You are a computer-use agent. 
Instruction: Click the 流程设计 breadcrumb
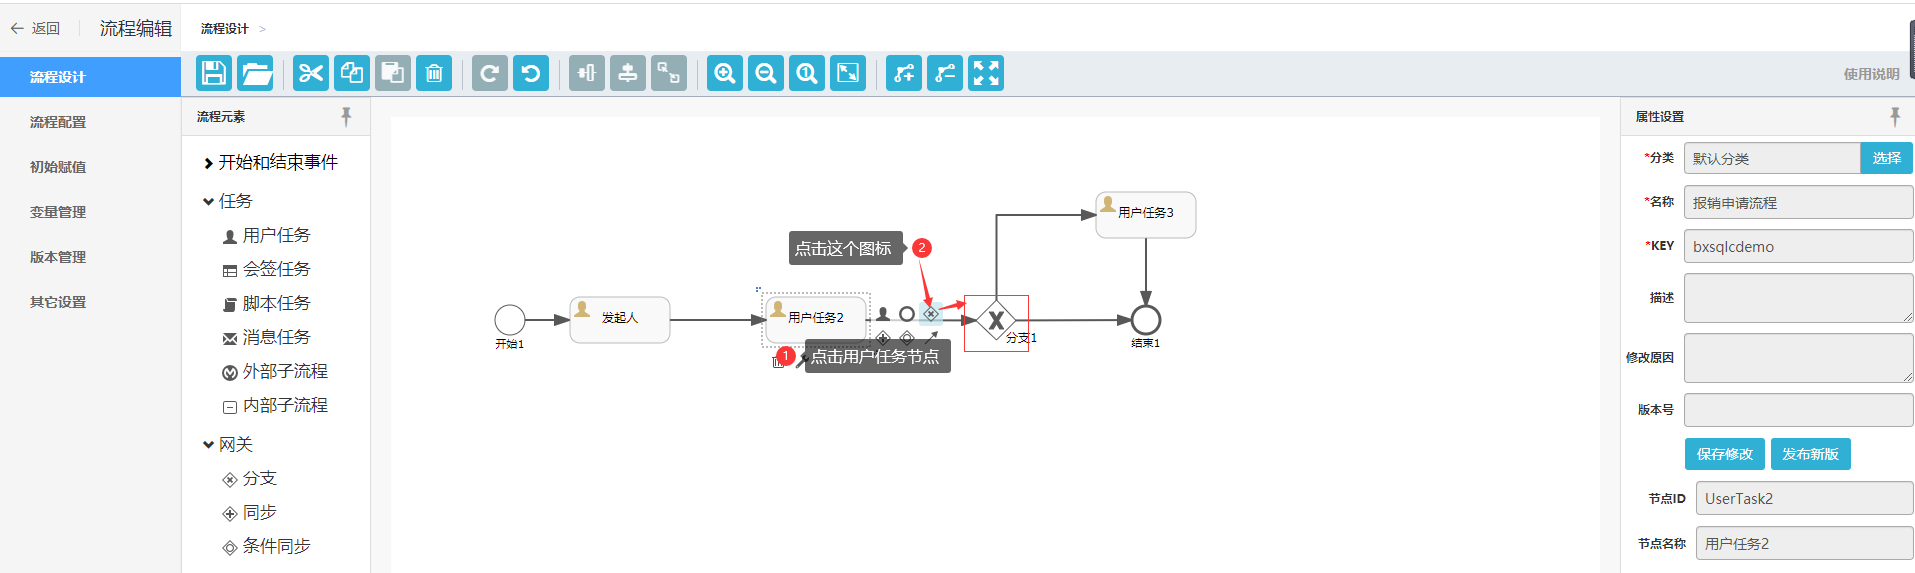pos(224,28)
